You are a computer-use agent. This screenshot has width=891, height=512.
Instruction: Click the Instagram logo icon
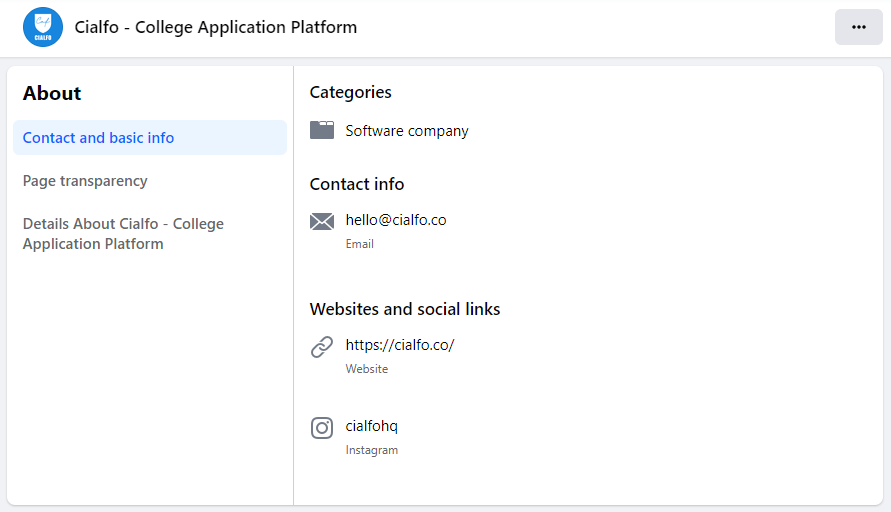pyautogui.click(x=322, y=428)
